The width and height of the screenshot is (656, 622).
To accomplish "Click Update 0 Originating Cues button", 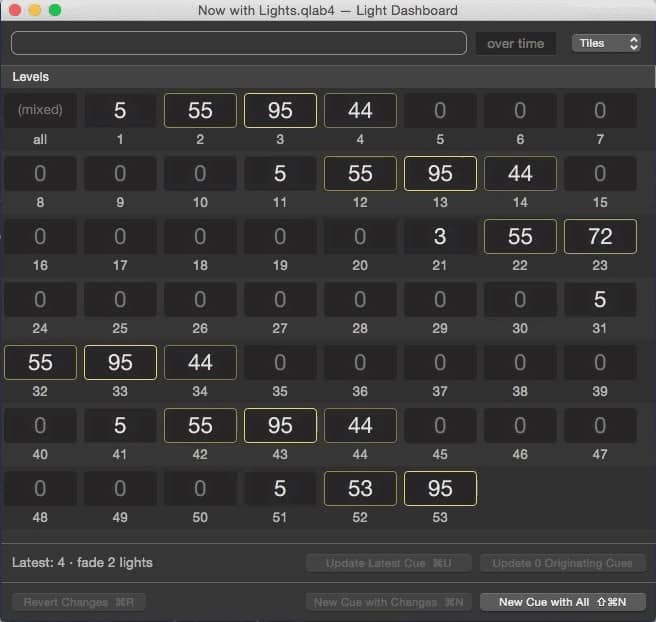I will 563,563.
